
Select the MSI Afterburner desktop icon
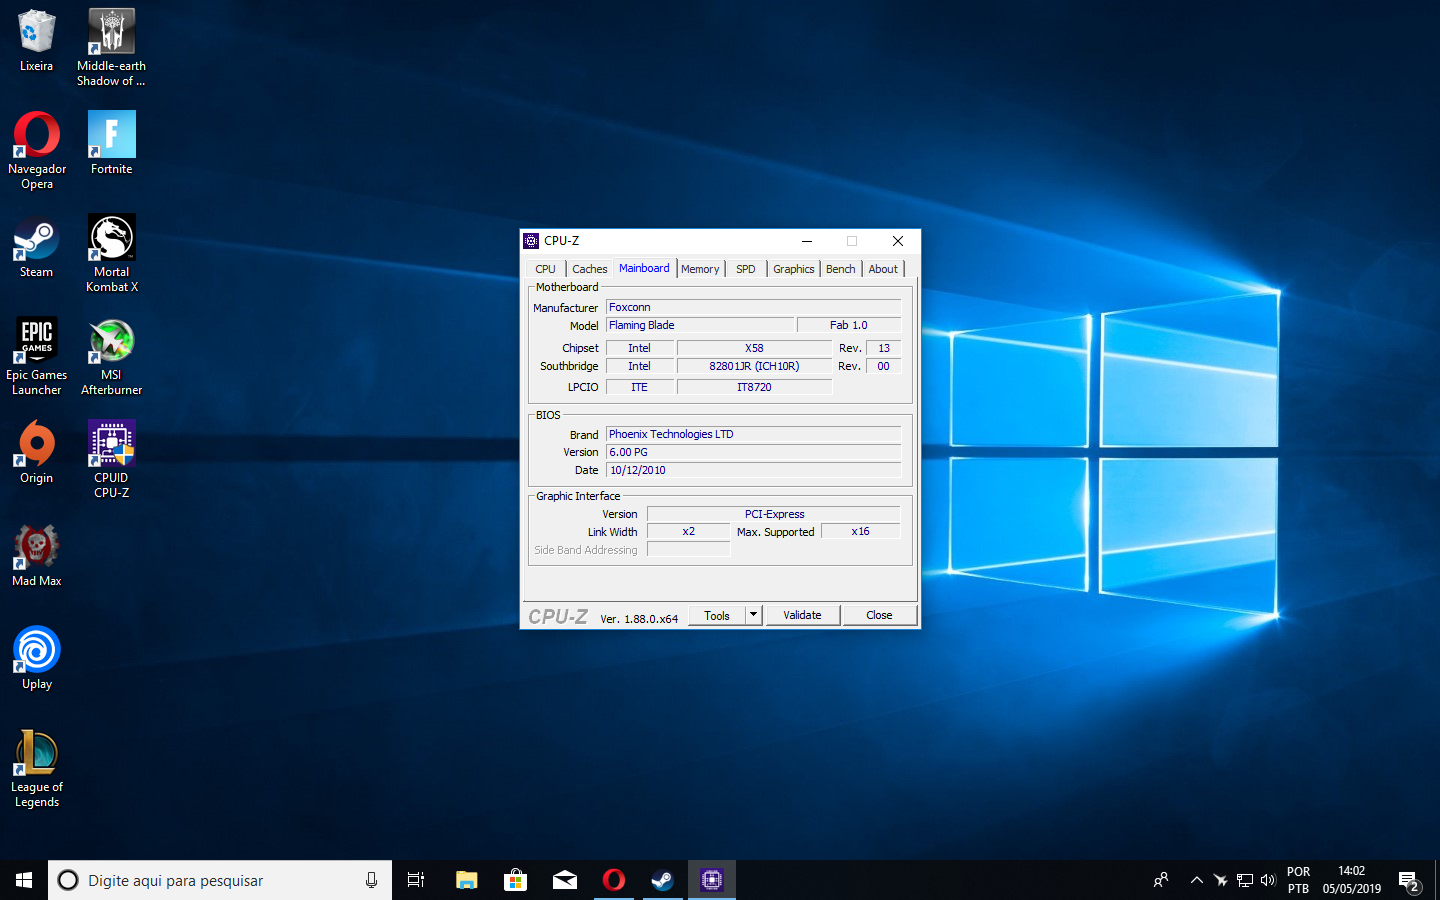(x=111, y=356)
